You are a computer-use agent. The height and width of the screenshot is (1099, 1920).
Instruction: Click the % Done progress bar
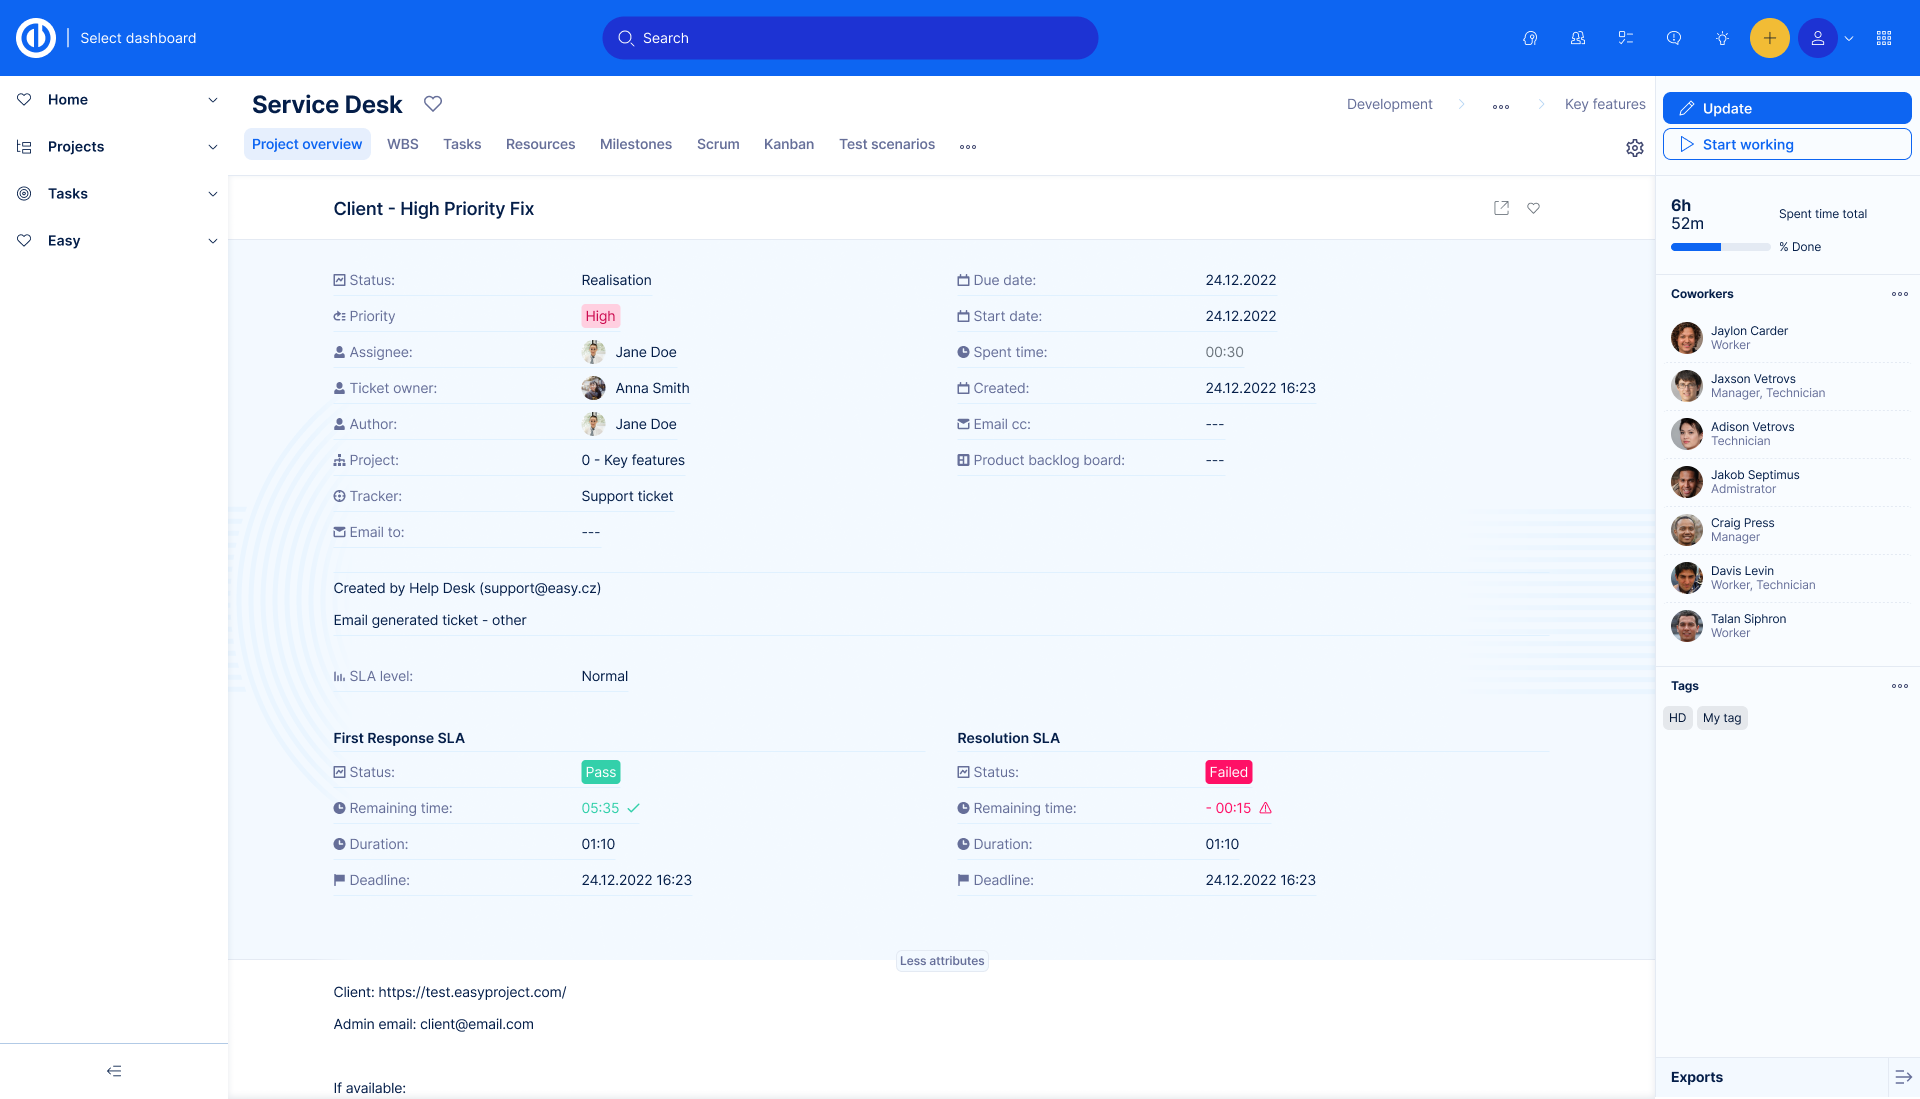1720,247
